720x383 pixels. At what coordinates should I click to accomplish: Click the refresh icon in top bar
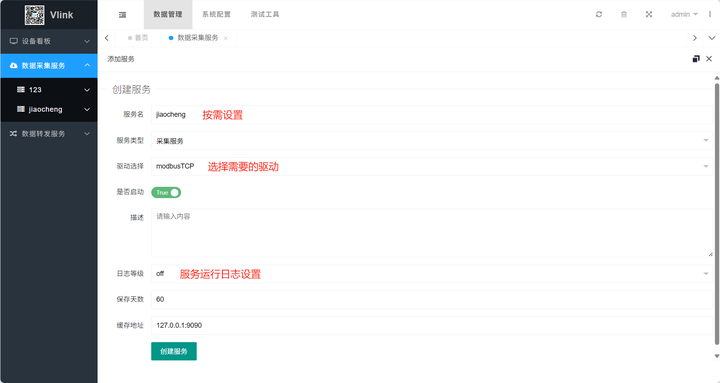[599, 14]
